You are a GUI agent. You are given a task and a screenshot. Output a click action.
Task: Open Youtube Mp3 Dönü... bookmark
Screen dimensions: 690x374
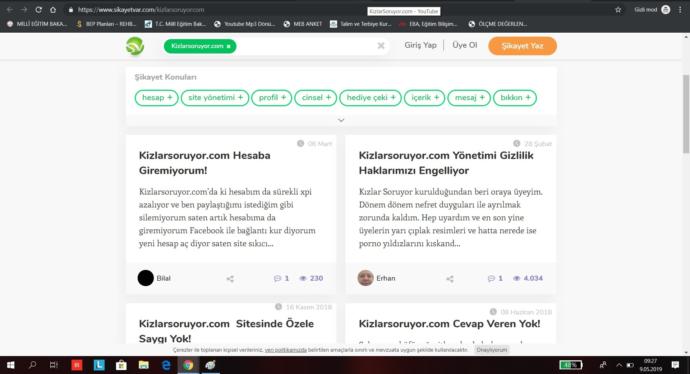coord(245,24)
